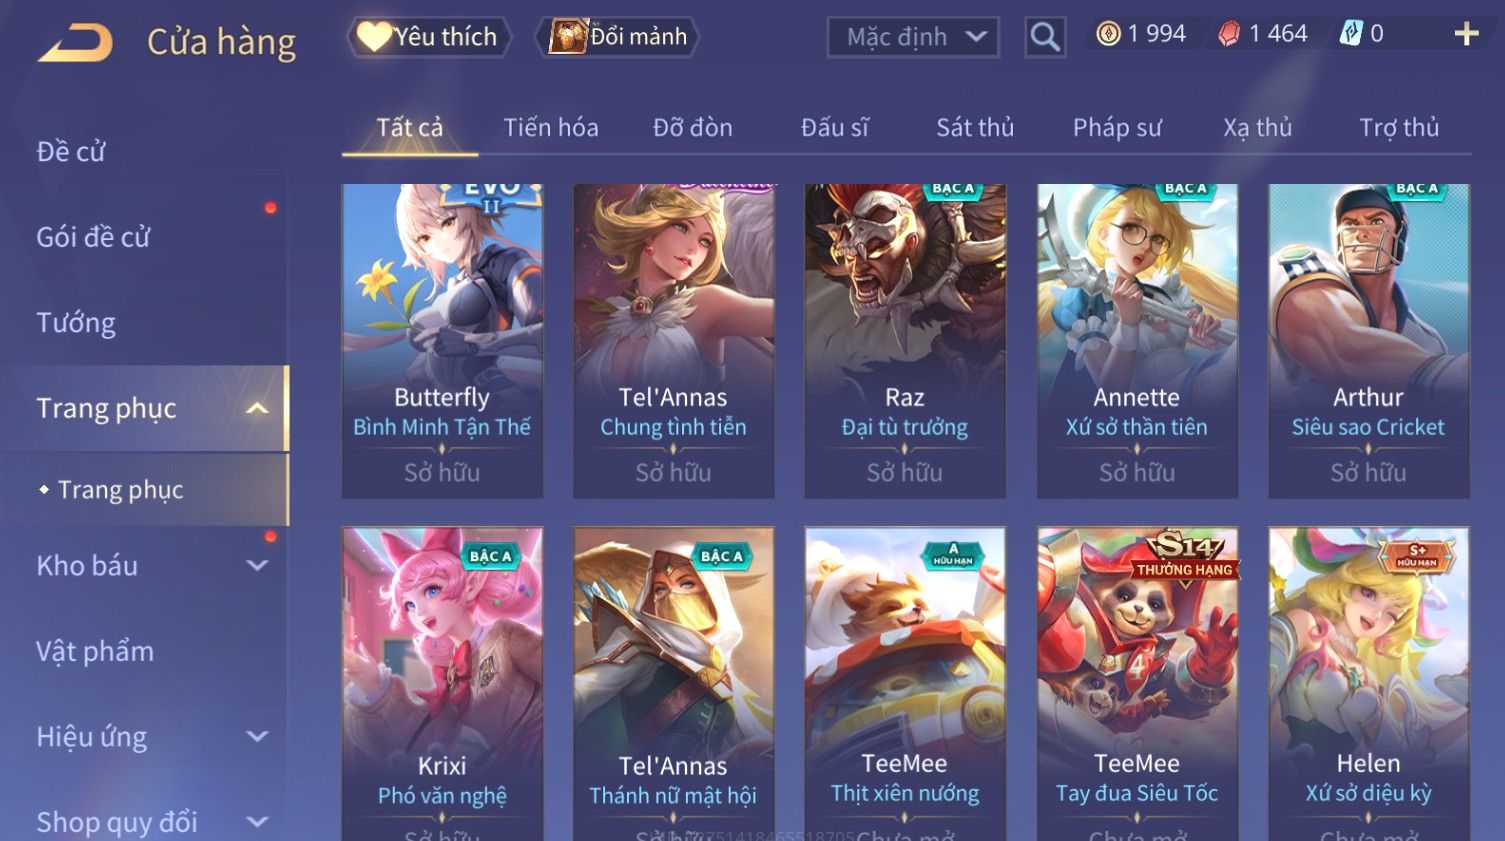Select the Raz Đại tù trưởng skin card
The width and height of the screenshot is (1505, 841).
[905, 340]
